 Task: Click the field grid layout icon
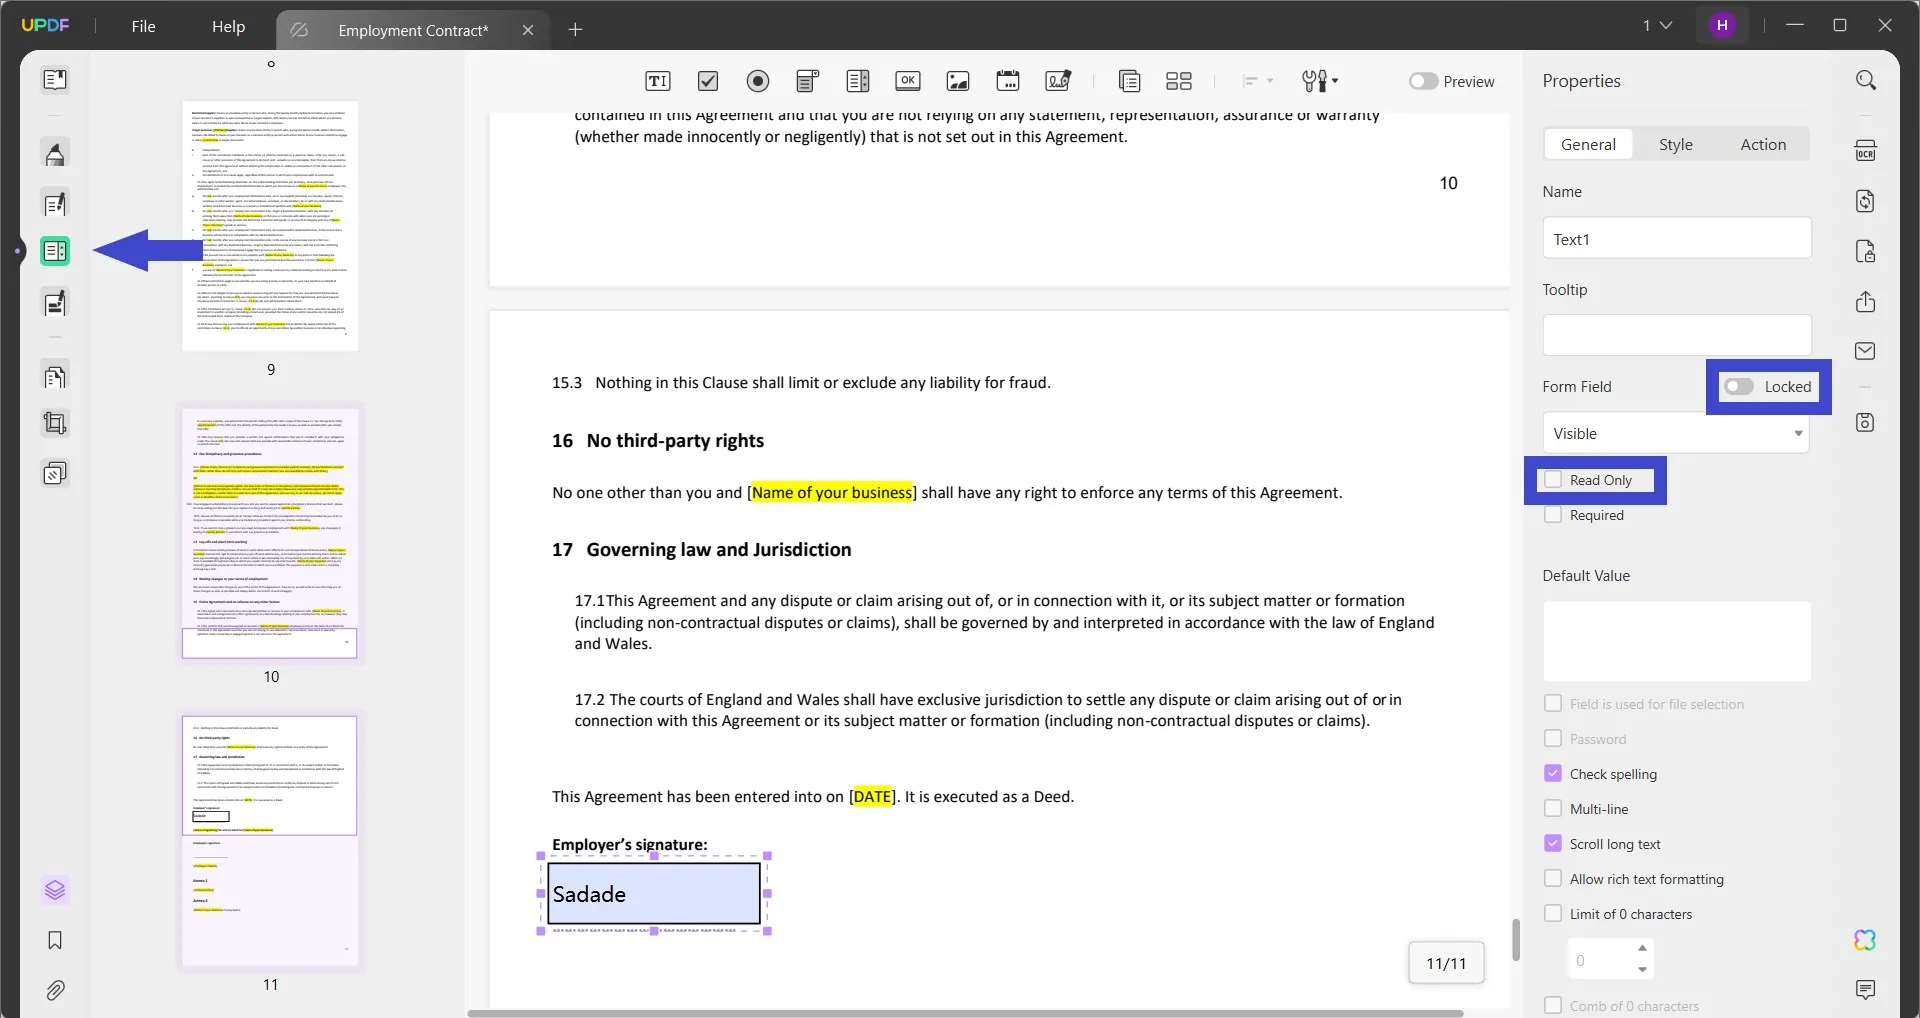(x=1179, y=81)
